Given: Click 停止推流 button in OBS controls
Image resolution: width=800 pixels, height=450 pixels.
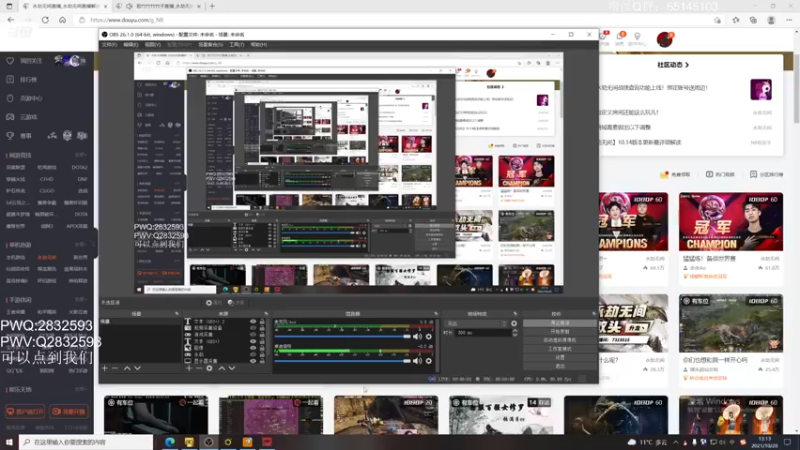Looking at the screenshot, I should click(560, 323).
